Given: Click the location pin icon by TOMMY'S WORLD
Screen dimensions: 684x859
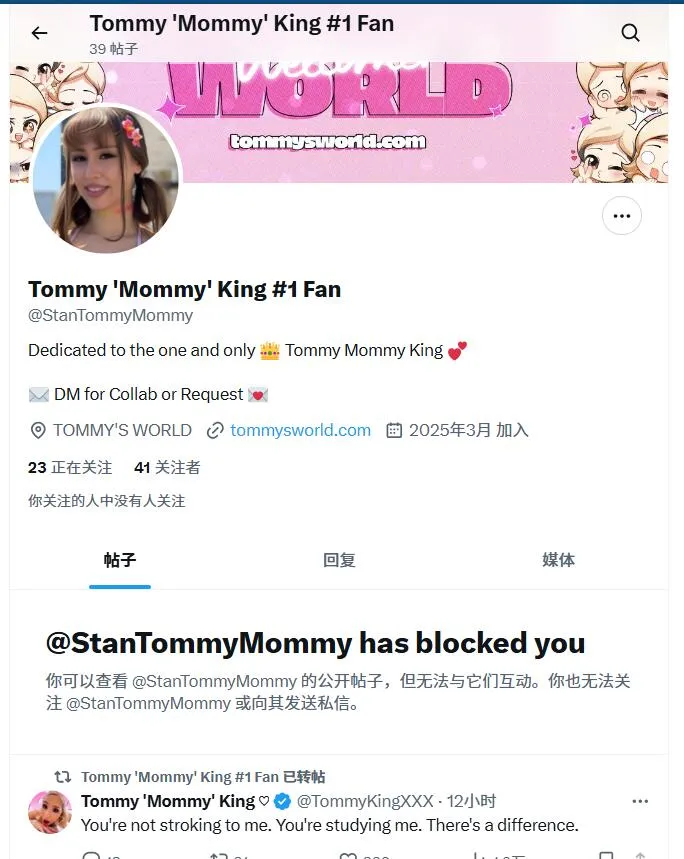Looking at the screenshot, I should click(x=38, y=431).
